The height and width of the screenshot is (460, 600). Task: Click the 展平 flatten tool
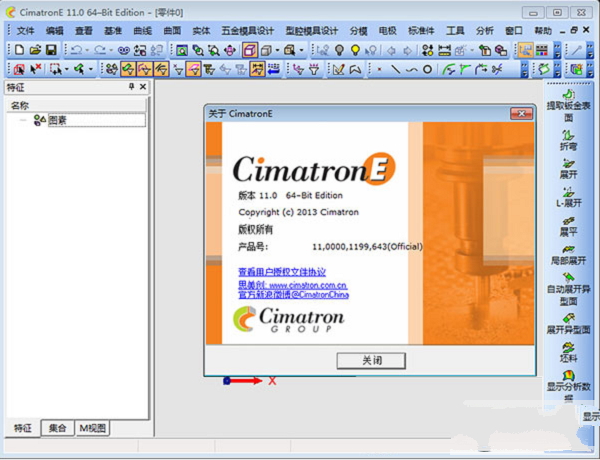pyautogui.click(x=568, y=227)
